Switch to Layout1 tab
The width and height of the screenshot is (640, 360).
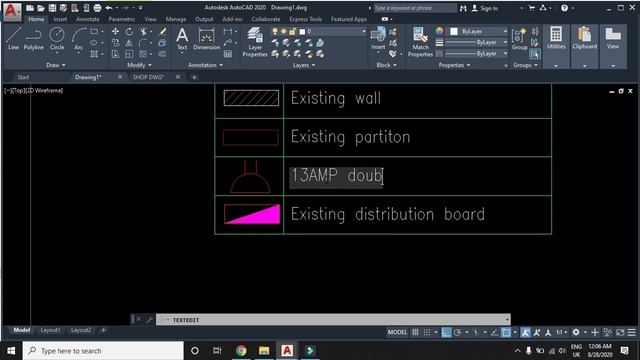50,330
